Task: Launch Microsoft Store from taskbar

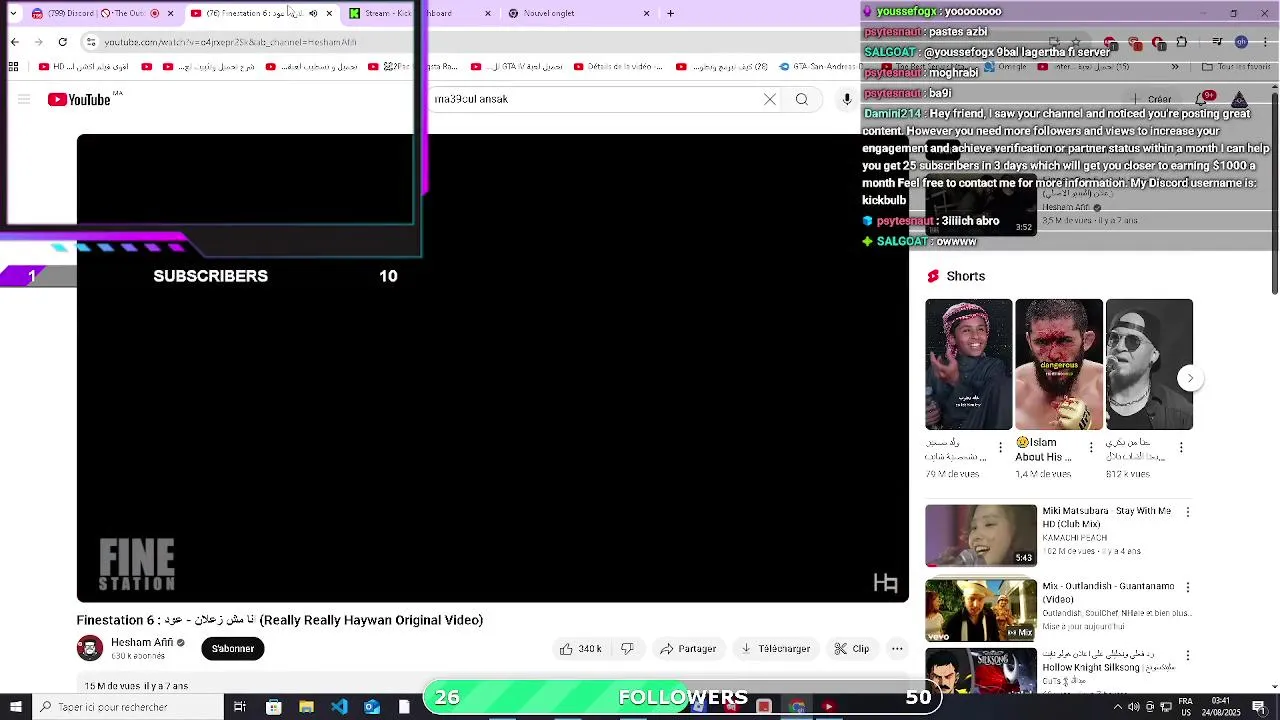Action: (x=273, y=707)
